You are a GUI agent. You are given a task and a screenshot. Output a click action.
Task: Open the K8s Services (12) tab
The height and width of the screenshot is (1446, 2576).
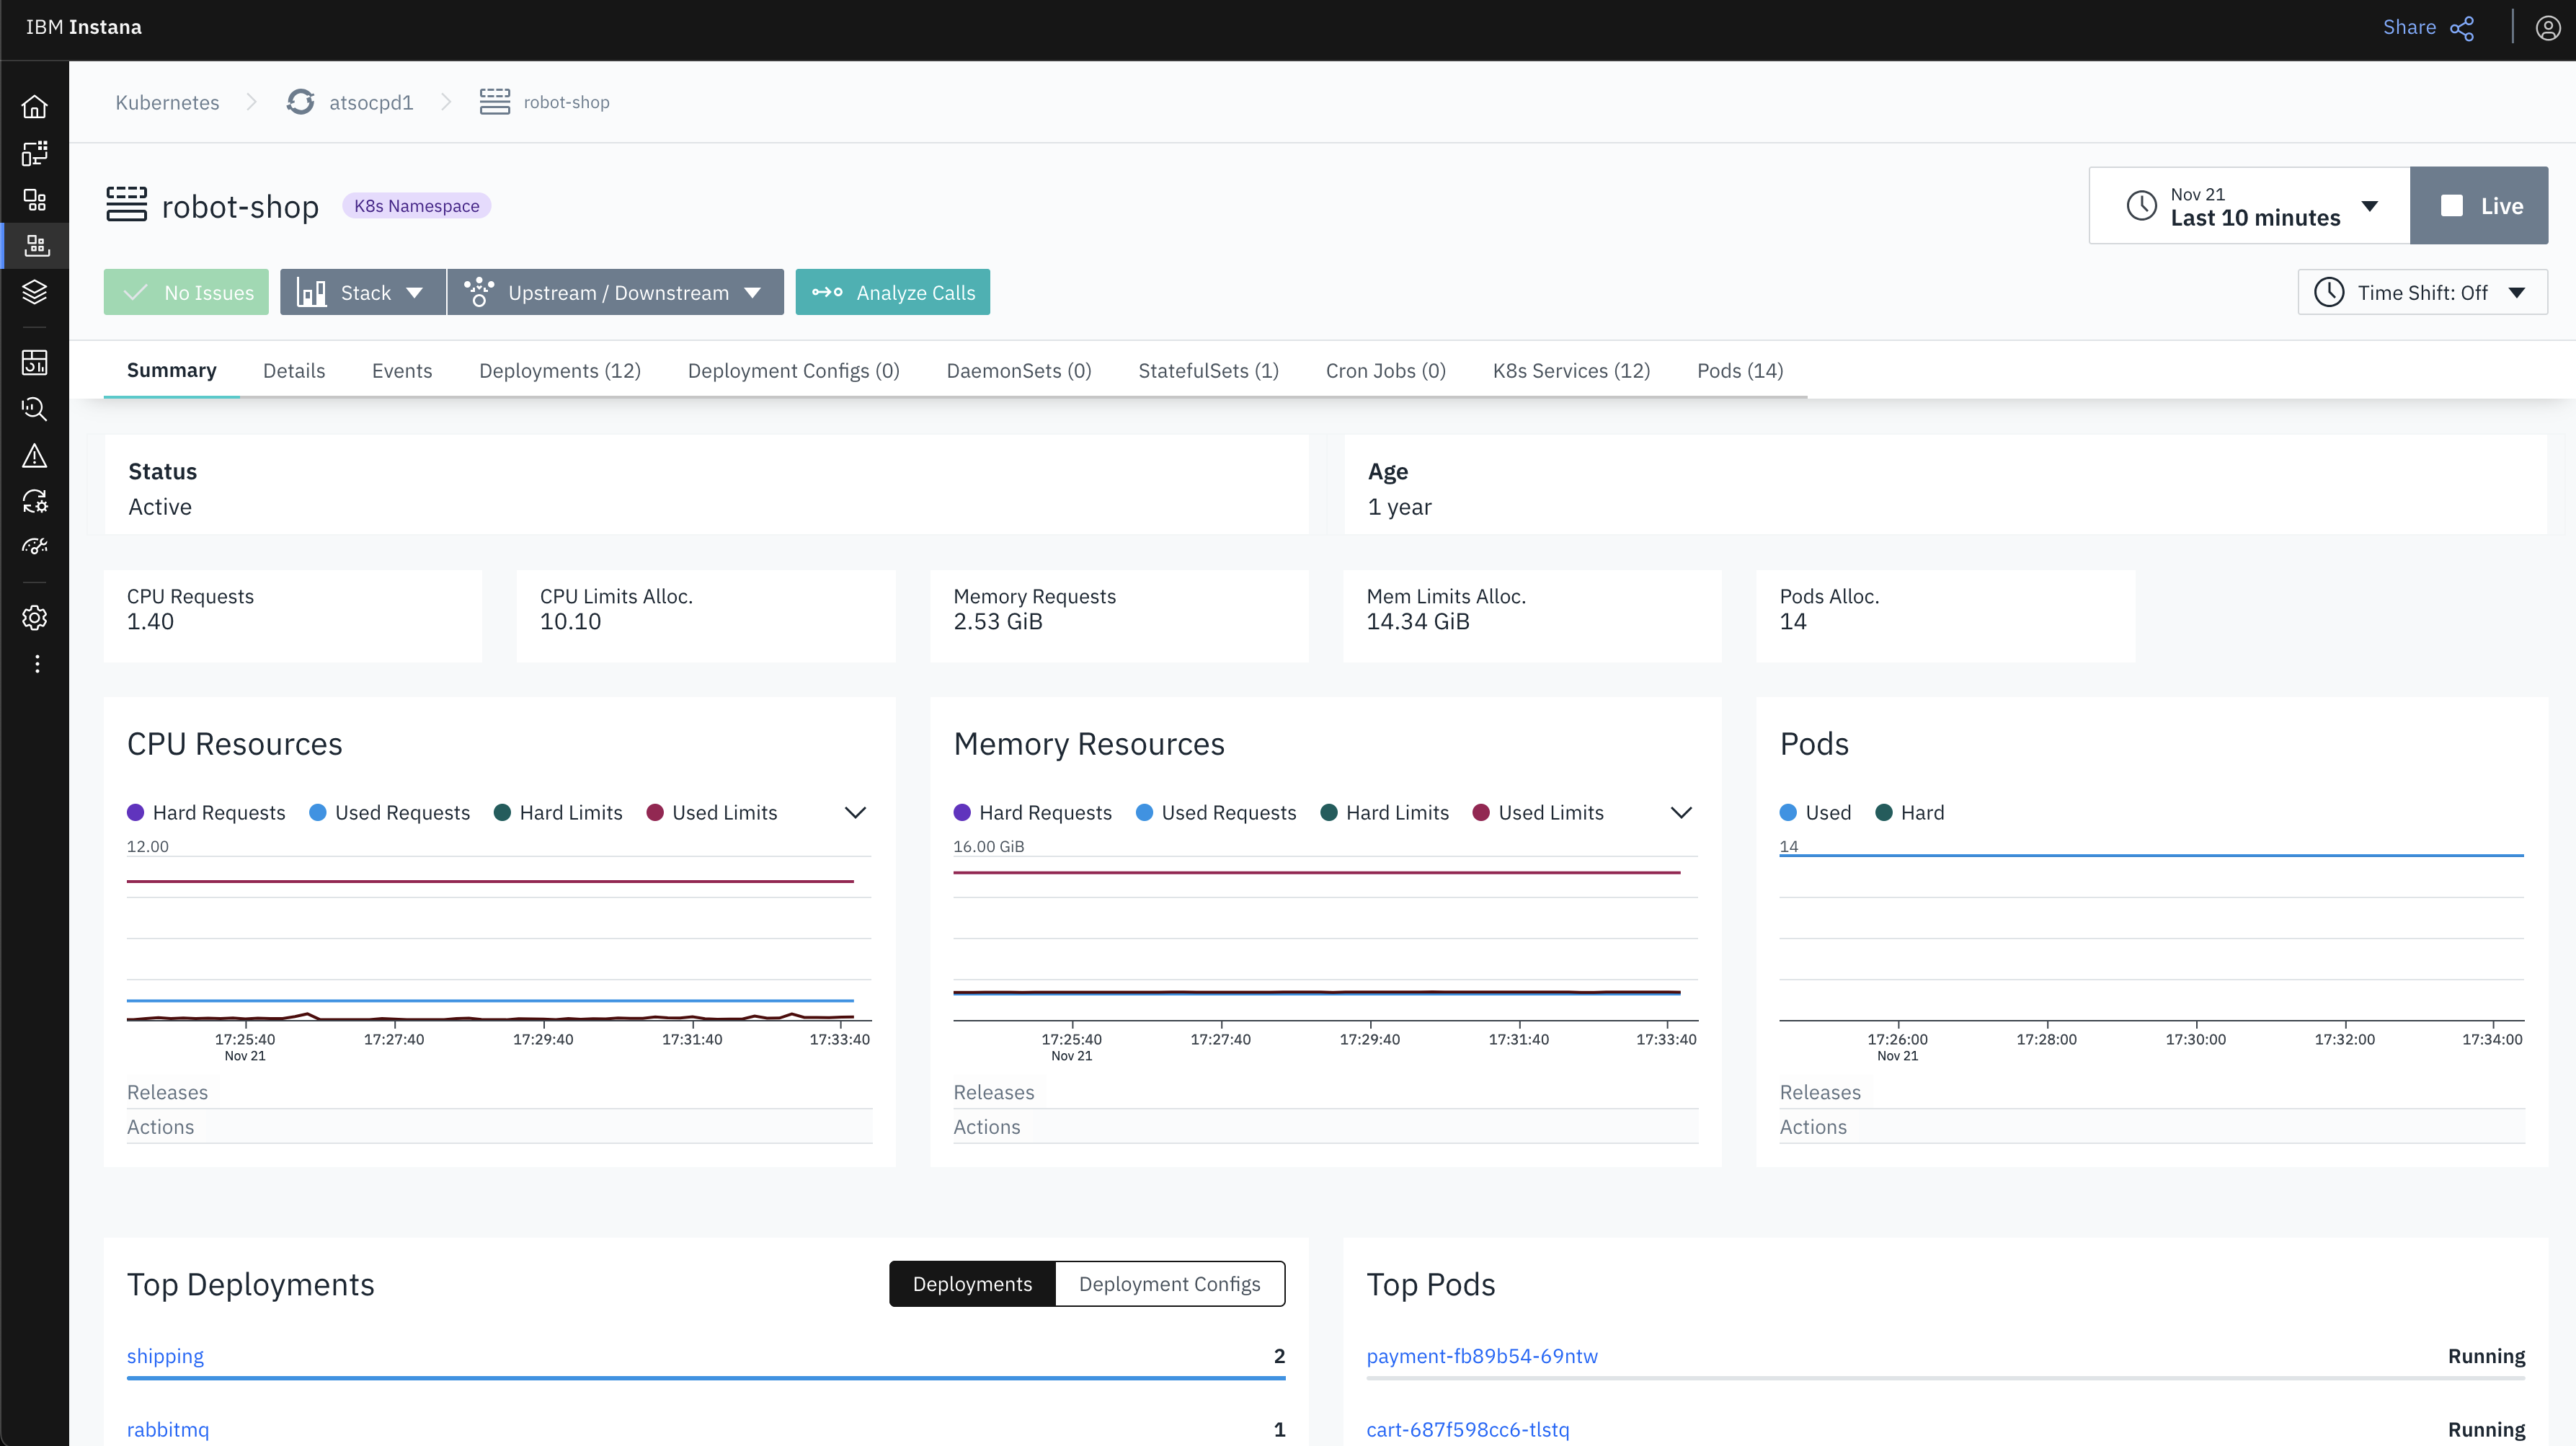tap(1571, 370)
